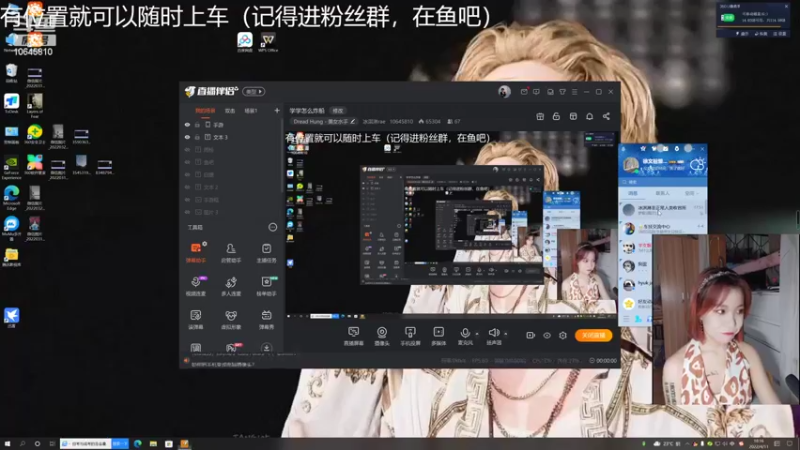Screen dimensions: 800x450
Task: Open the 空间 dropdown tab in QQ
Action: (x=691, y=193)
